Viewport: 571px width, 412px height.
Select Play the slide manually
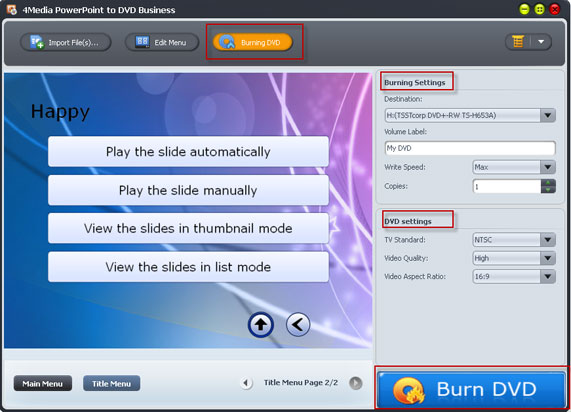click(x=188, y=190)
